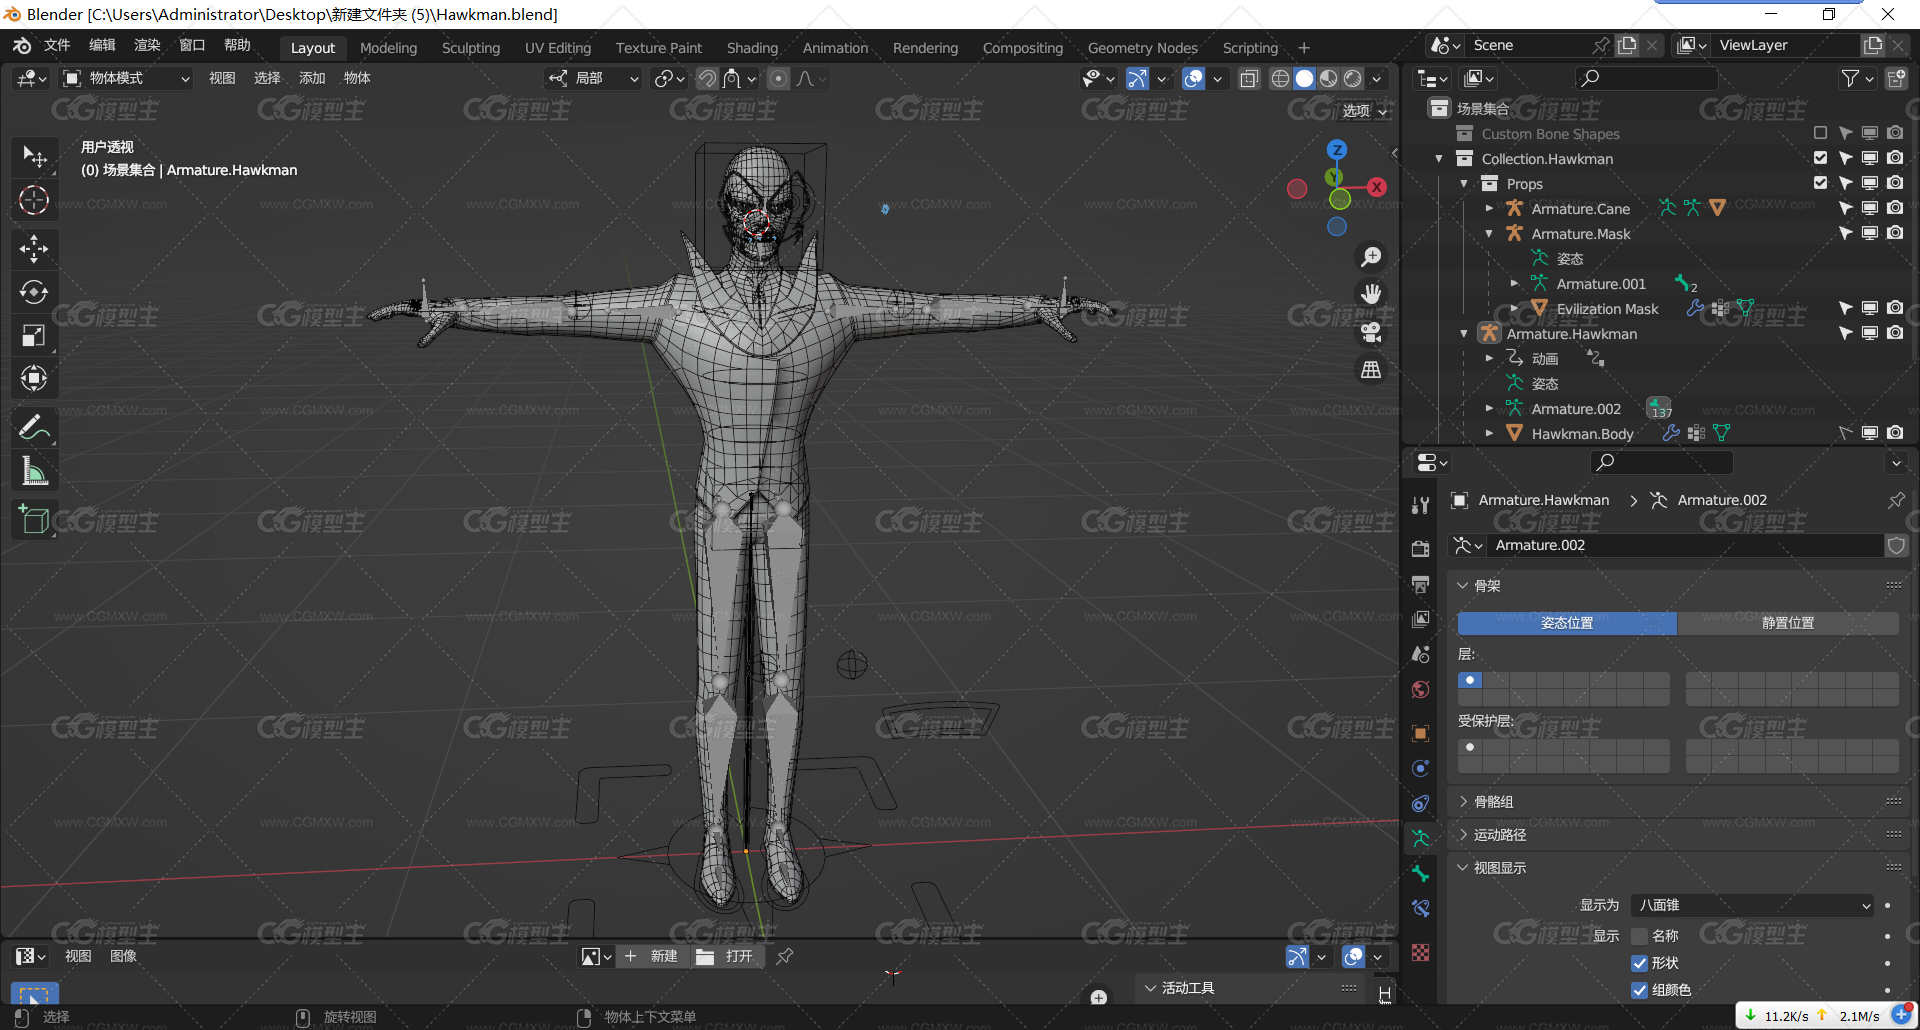Expand the 运动路径 panel
Image resolution: width=1920 pixels, height=1030 pixels.
pos(1463,835)
